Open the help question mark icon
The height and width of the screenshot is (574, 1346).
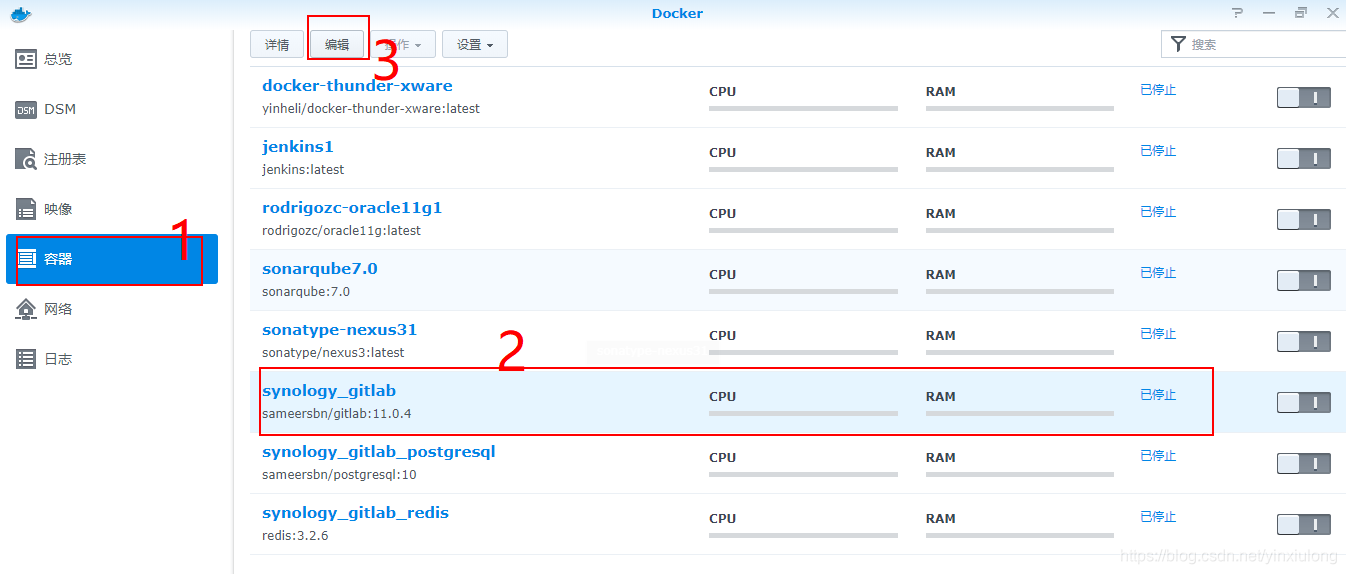(1238, 13)
